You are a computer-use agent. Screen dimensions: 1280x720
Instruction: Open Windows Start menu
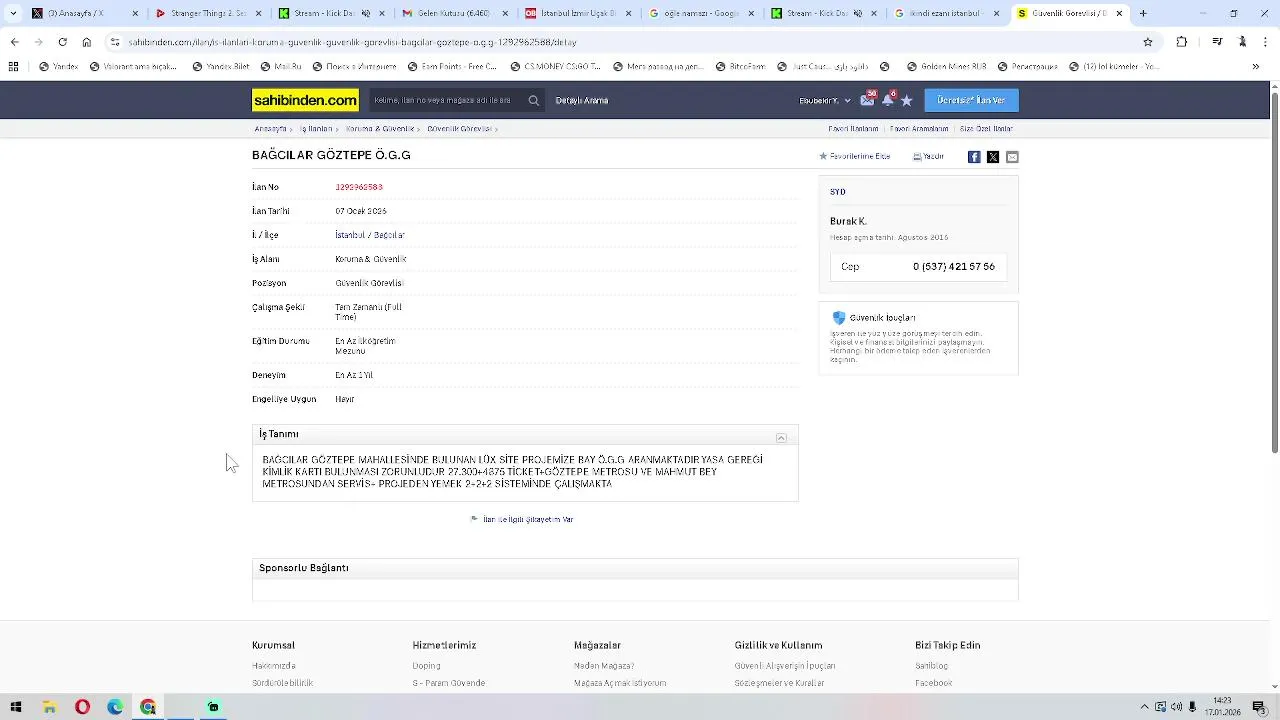tap(16, 707)
